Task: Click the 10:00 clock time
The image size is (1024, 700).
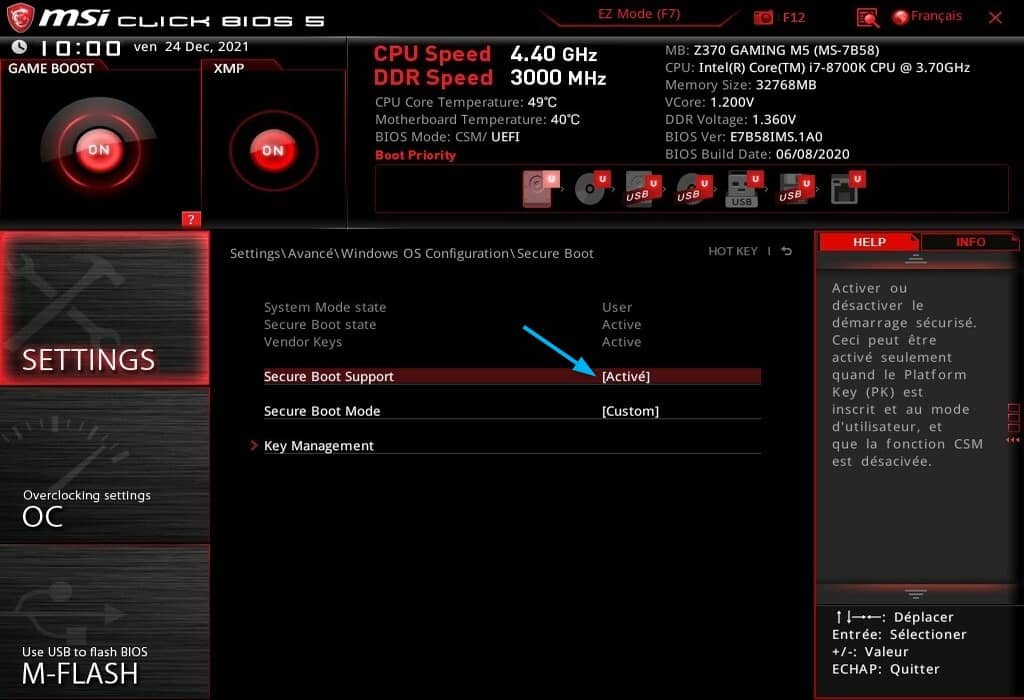Action: click(80, 48)
